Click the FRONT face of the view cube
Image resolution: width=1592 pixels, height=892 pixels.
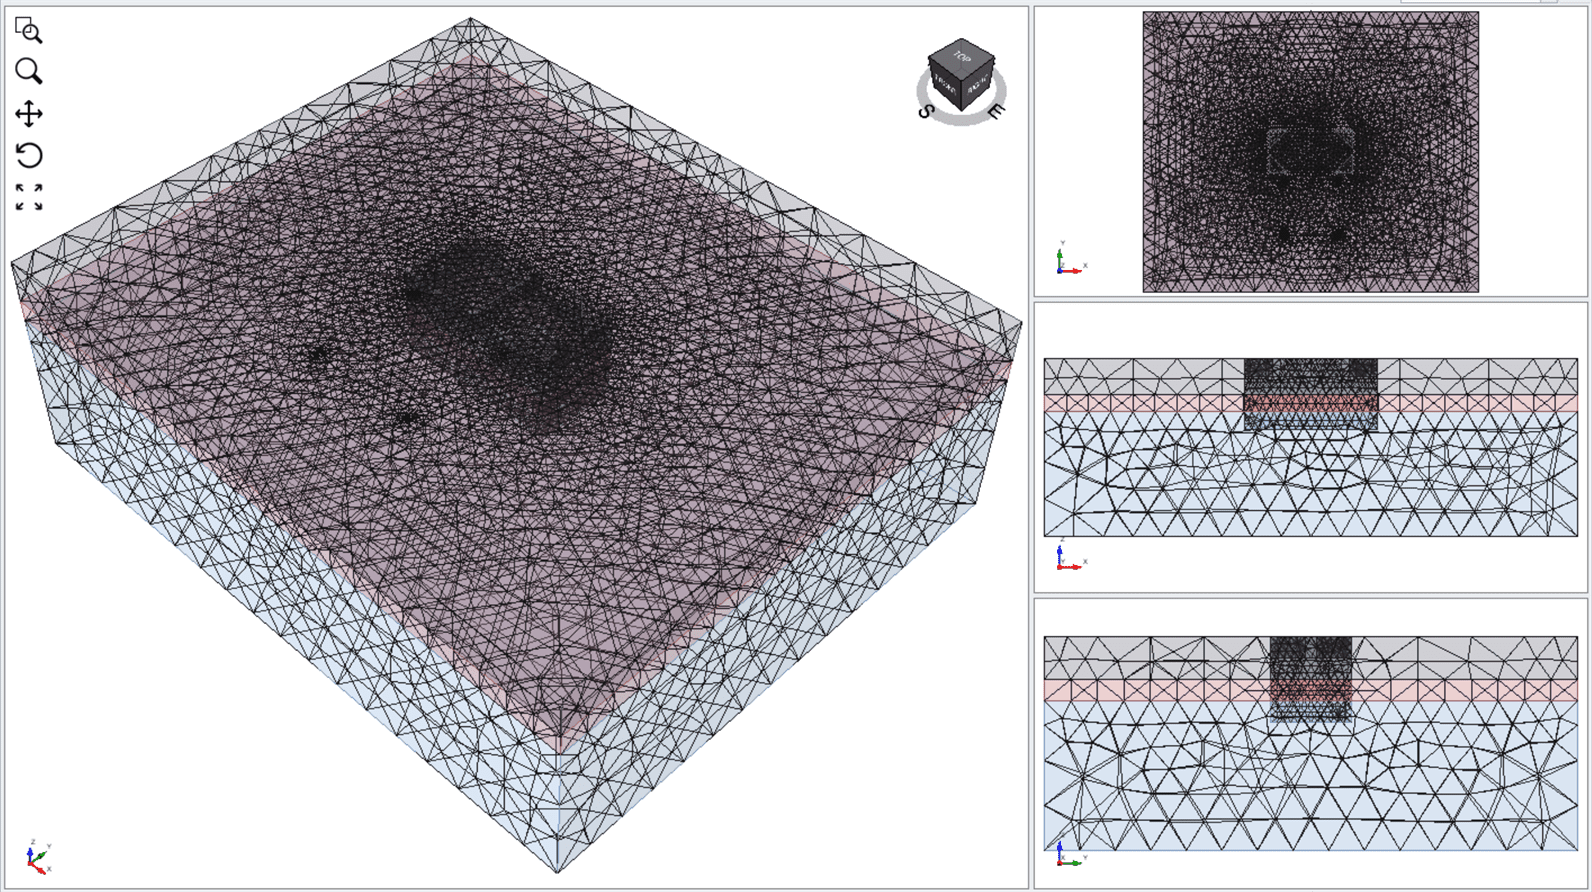pyautogui.click(x=944, y=86)
